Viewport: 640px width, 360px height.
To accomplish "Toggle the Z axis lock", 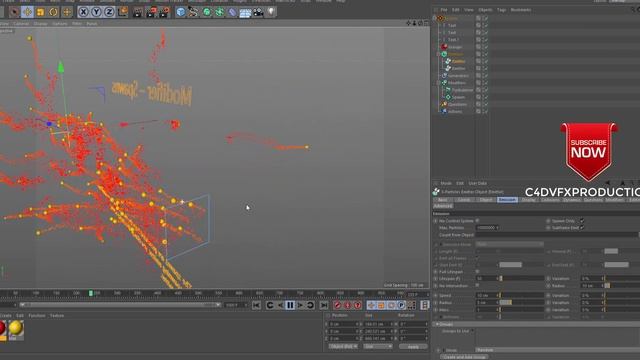I will point(109,12).
